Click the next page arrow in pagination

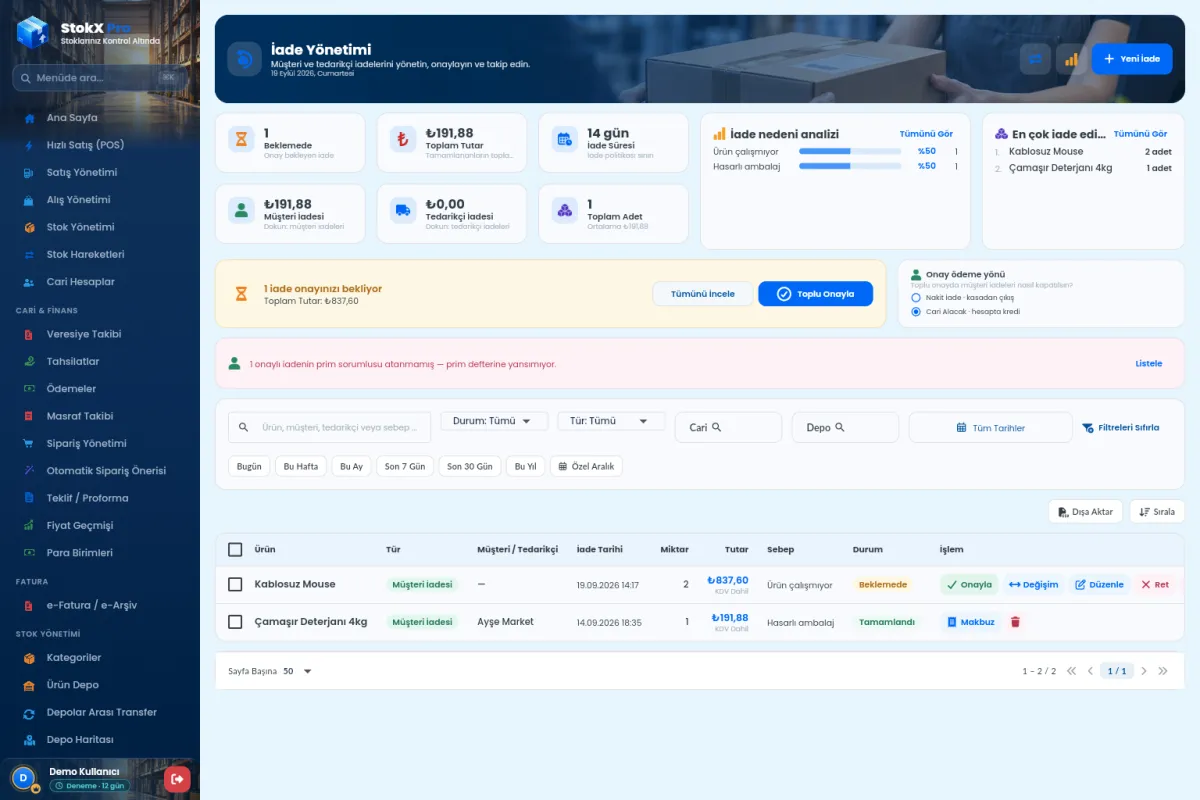coord(1144,671)
